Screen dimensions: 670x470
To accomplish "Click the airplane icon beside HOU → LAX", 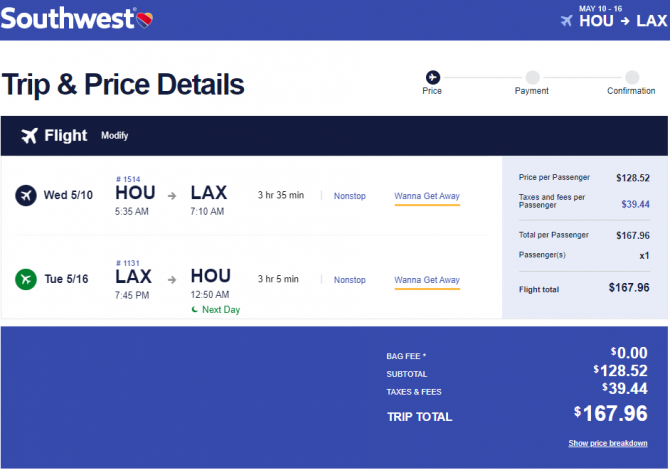I will point(567,21).
